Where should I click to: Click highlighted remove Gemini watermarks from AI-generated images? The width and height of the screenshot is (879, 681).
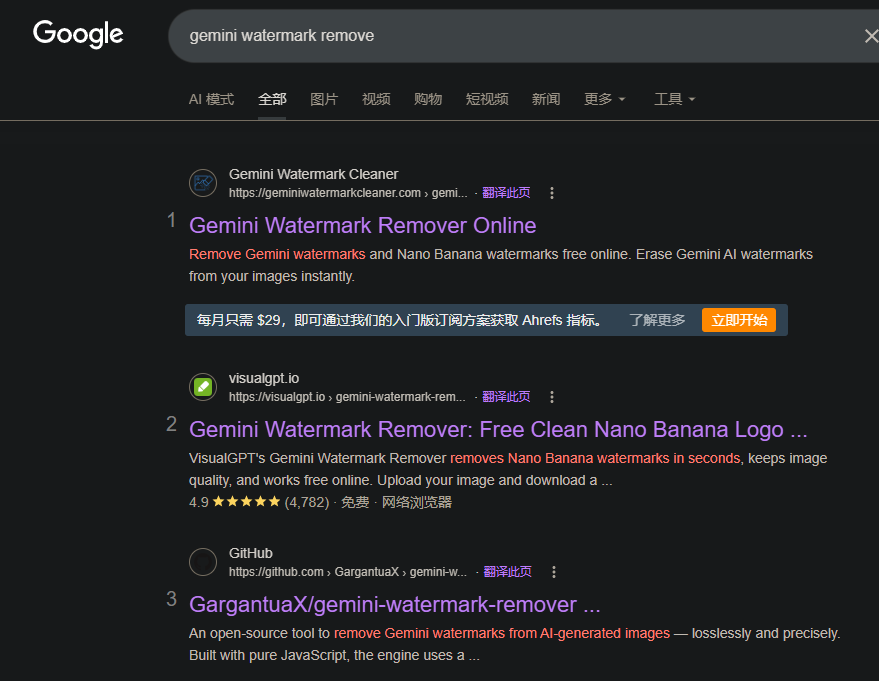[x=502, y=633]
